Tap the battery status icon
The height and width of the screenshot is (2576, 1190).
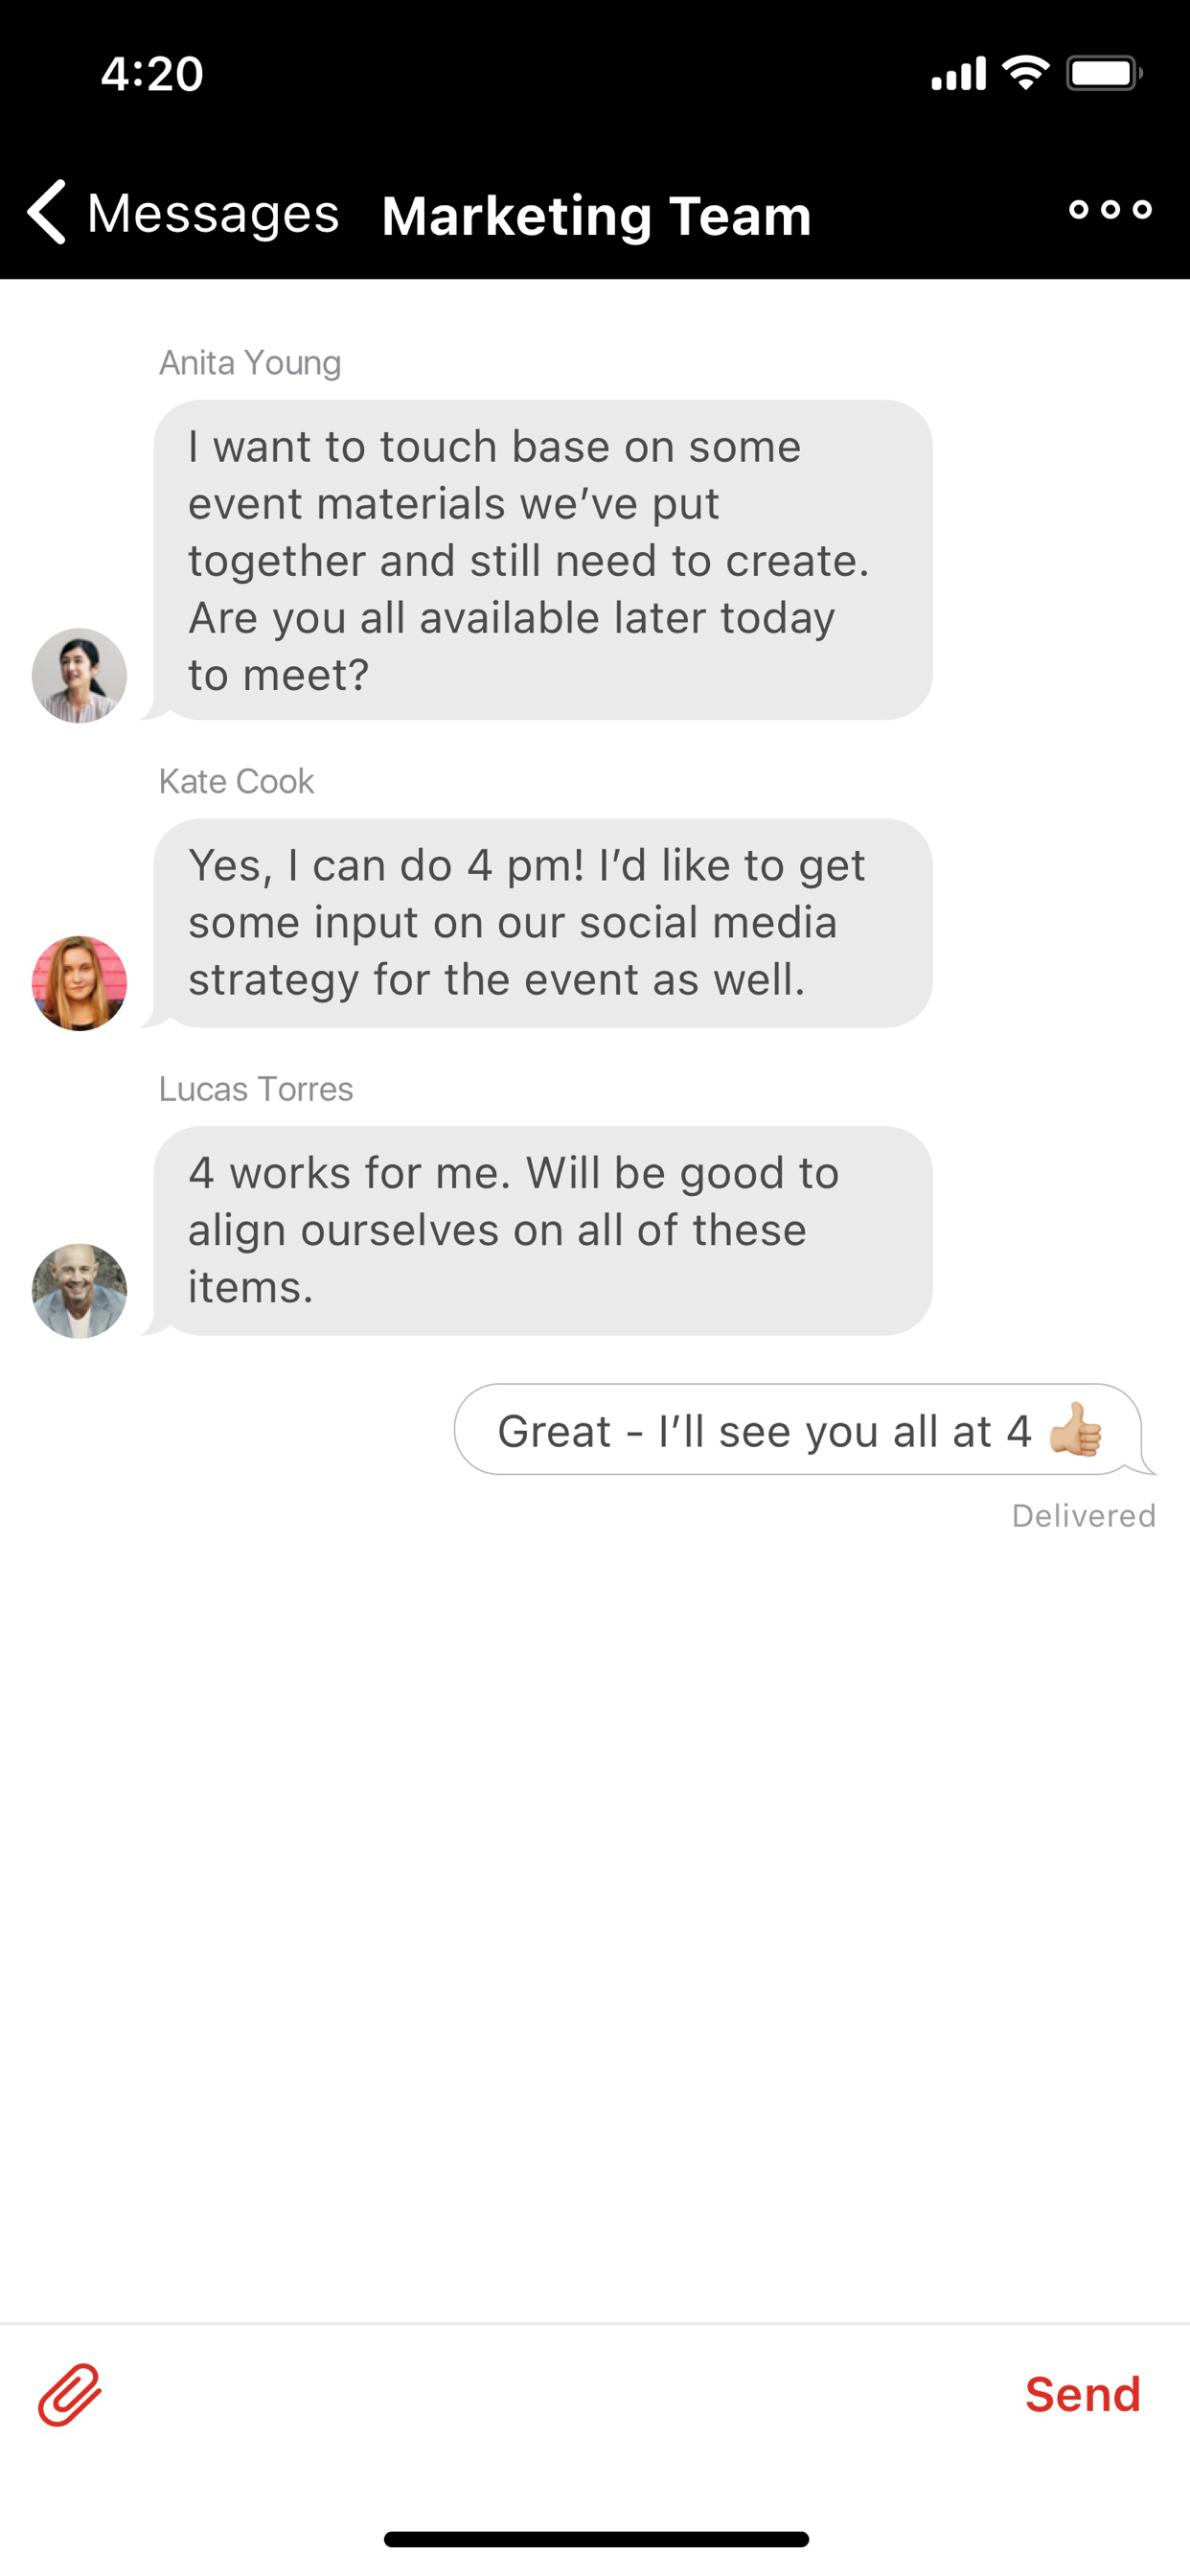1104,73
